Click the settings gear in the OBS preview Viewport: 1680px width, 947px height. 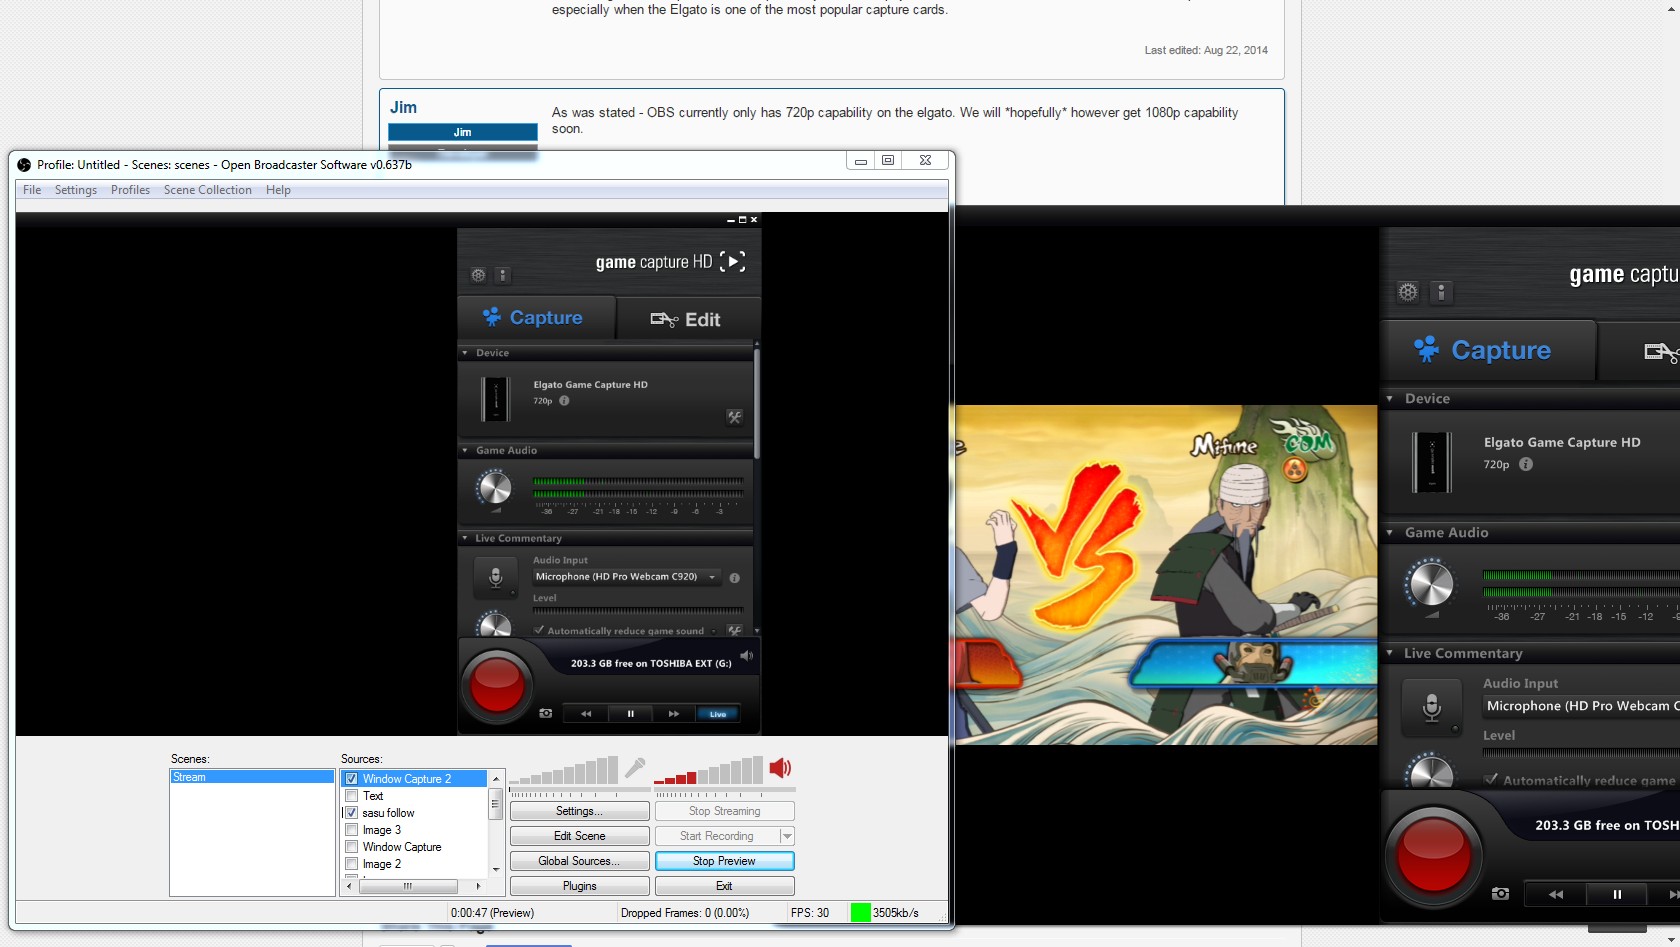(479, 275)
